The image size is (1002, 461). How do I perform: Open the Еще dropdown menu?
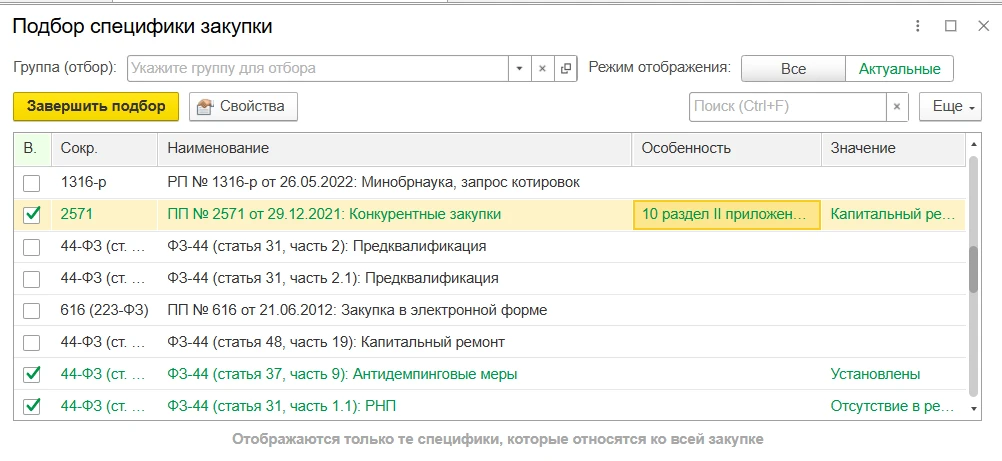click(950, 106)
